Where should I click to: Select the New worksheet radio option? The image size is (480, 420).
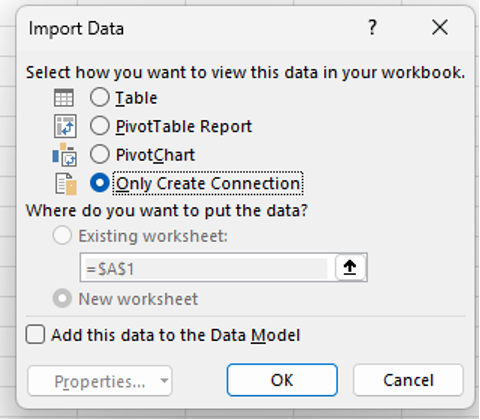tap(62, 298)
